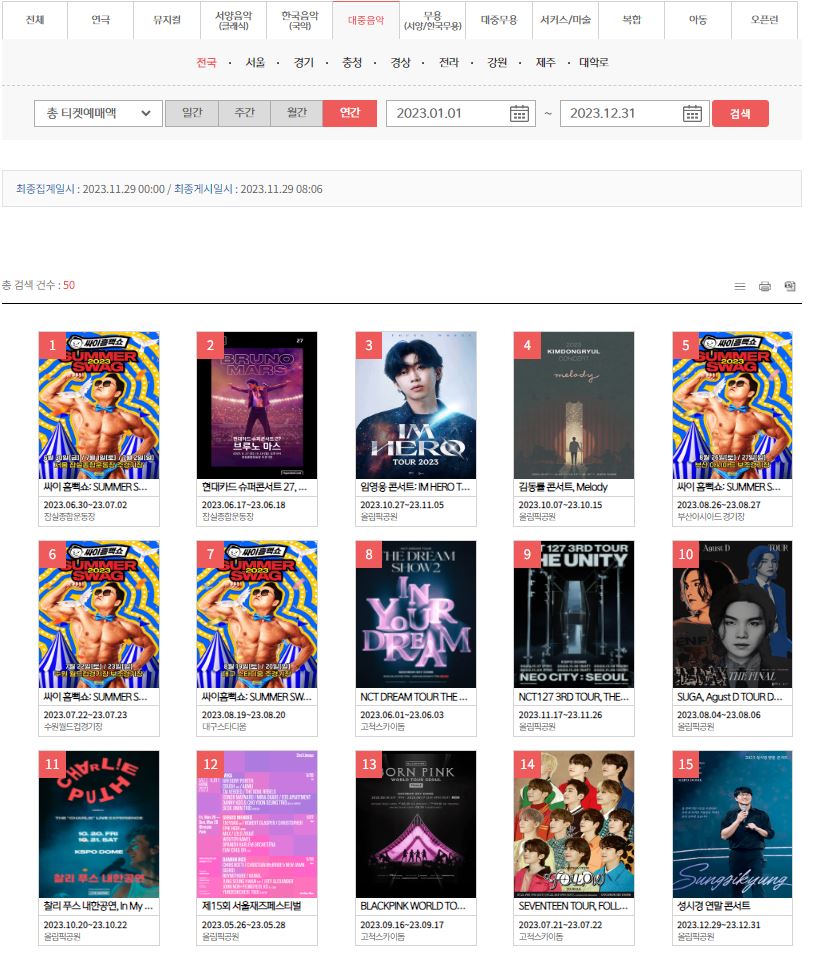Switch to the 연극 genre tab

101,20
